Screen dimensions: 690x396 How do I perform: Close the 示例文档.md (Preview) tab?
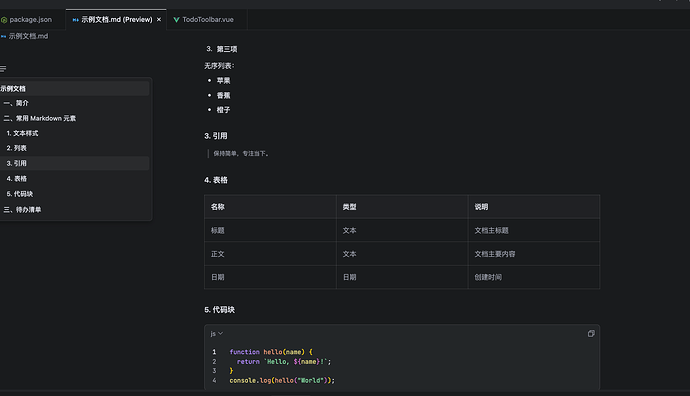[x=159, y=20]
